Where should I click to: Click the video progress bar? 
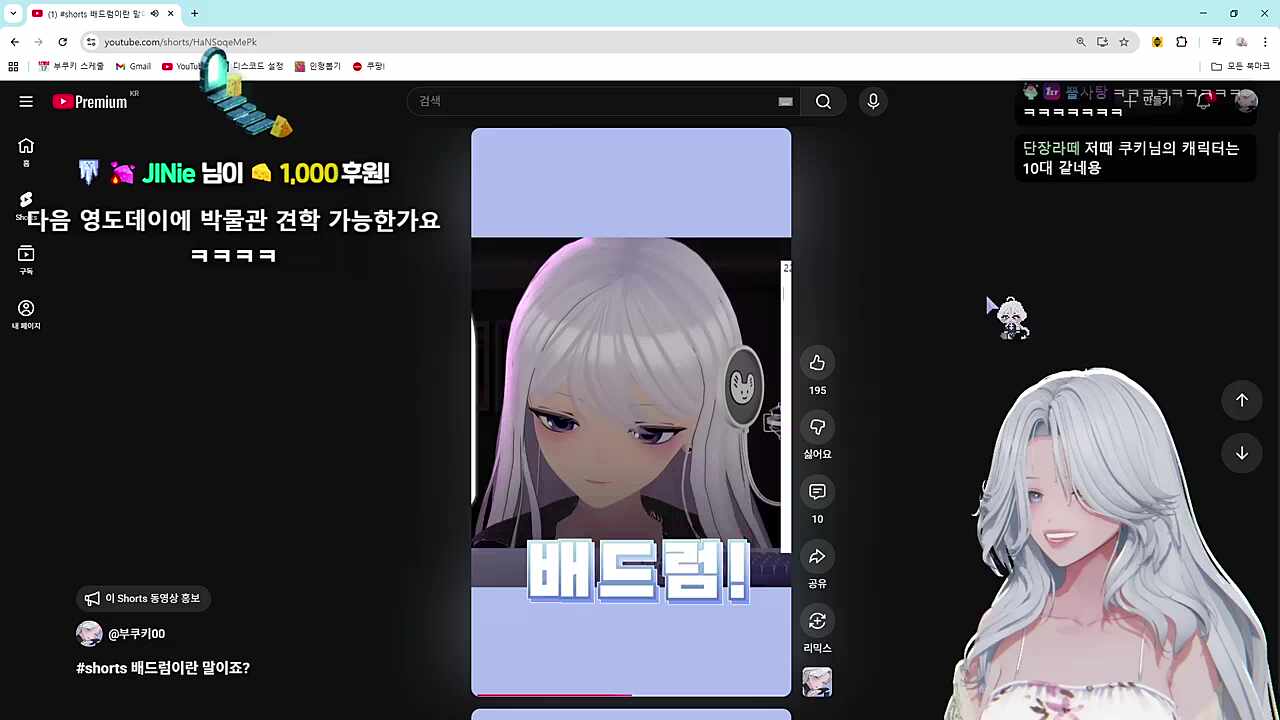click(x=630, y=692)
